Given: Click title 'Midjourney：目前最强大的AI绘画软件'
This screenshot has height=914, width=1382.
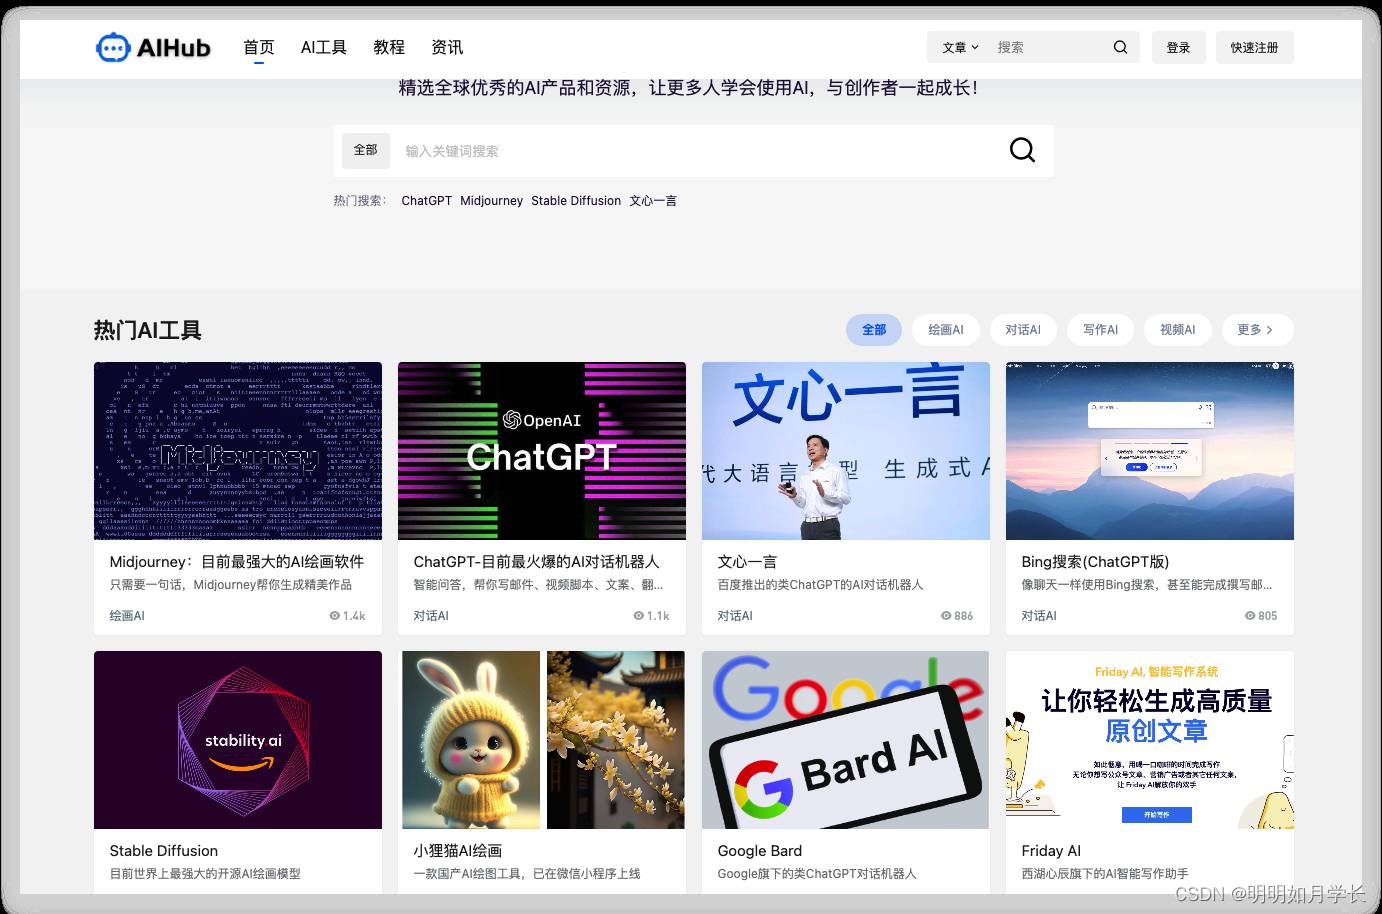Looking at the screenshot, I should click(237, 562).
